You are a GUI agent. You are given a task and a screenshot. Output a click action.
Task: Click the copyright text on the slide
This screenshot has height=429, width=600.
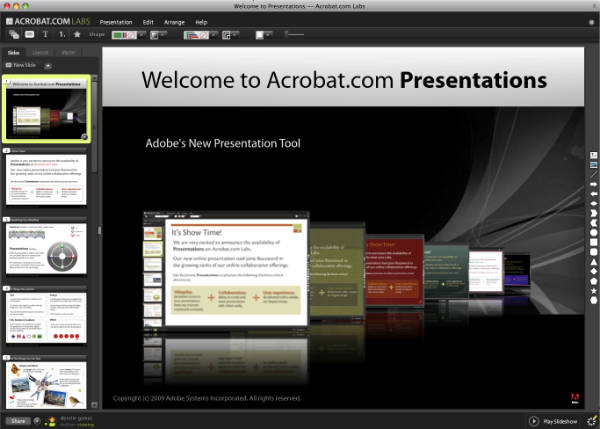pos(207,398)
